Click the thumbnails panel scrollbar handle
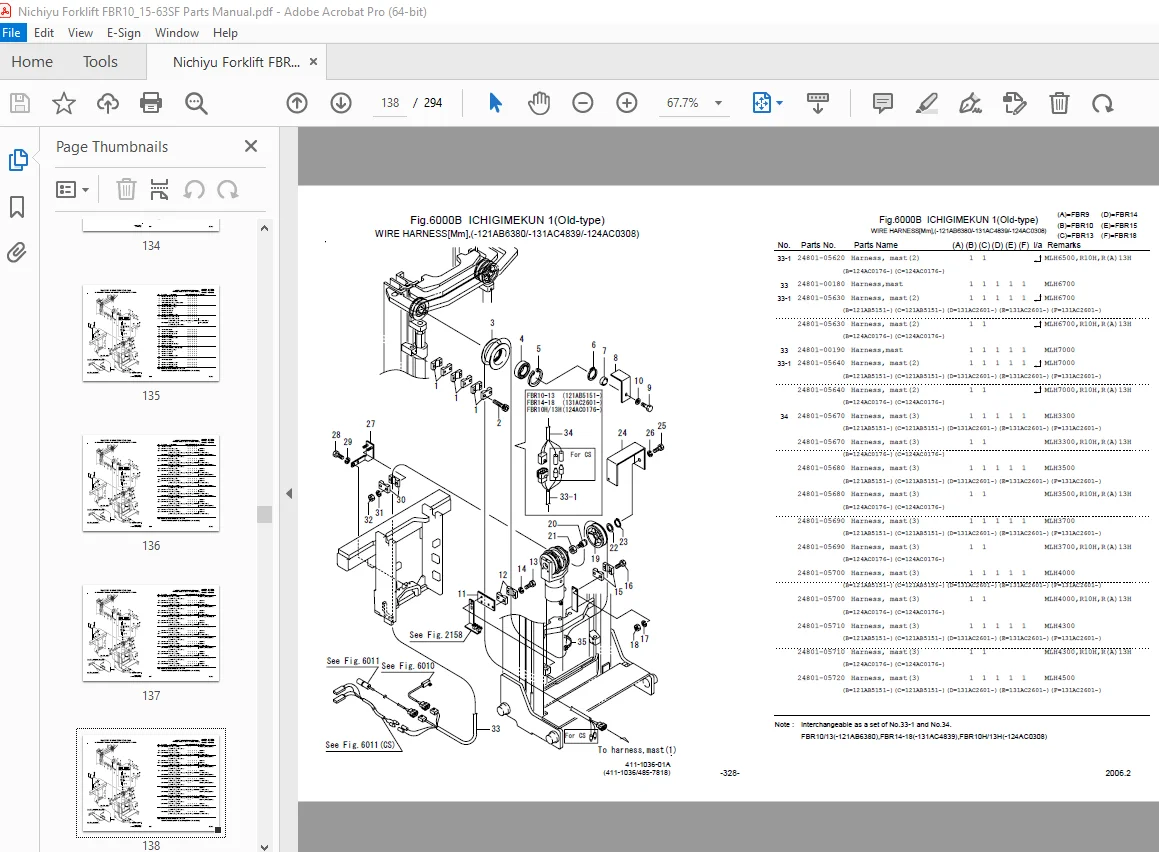 [x=265, y=514]
